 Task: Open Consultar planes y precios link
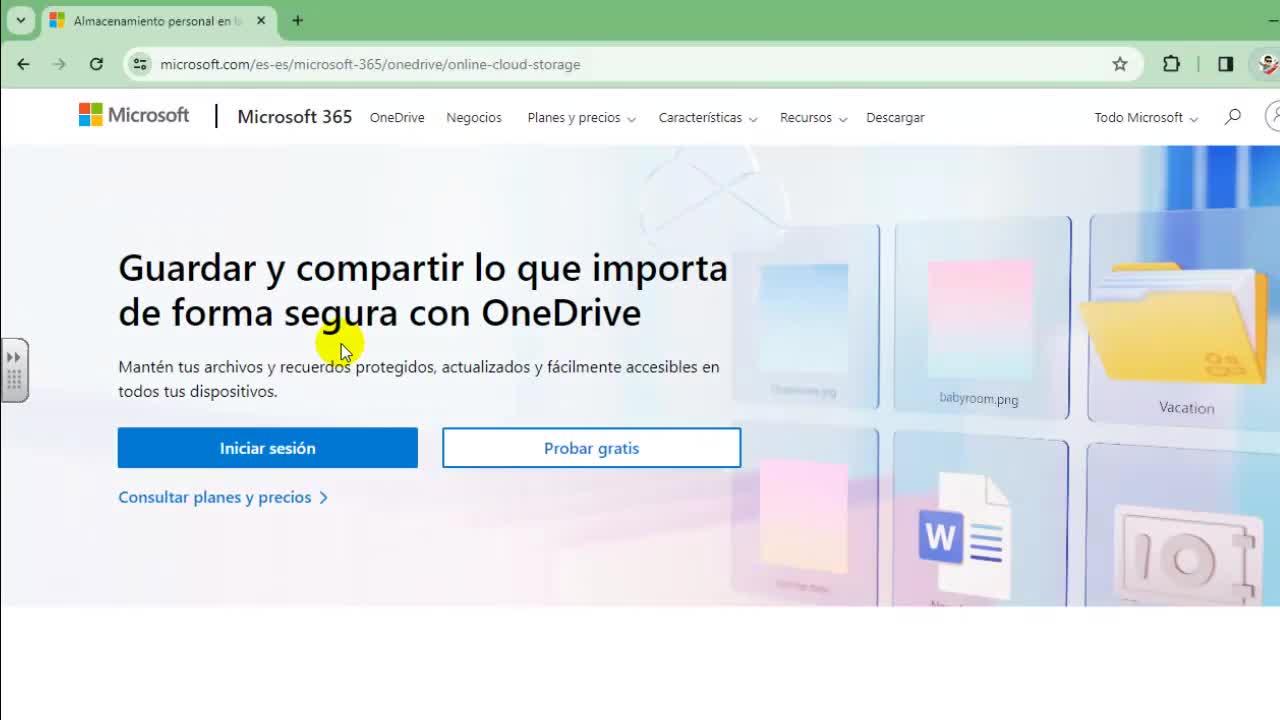click(x=223, y=497)
